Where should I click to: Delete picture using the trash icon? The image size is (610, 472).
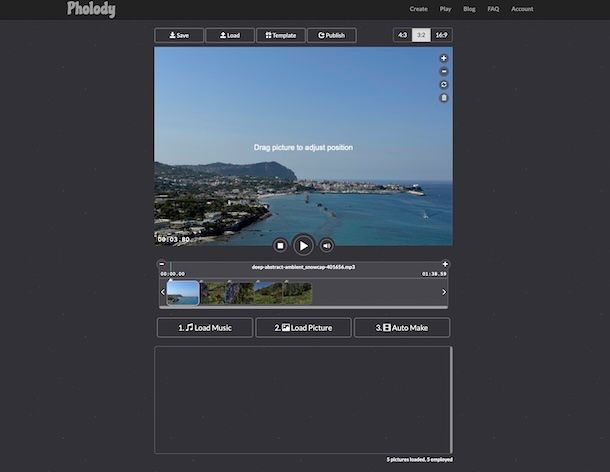tap(444, 98)
